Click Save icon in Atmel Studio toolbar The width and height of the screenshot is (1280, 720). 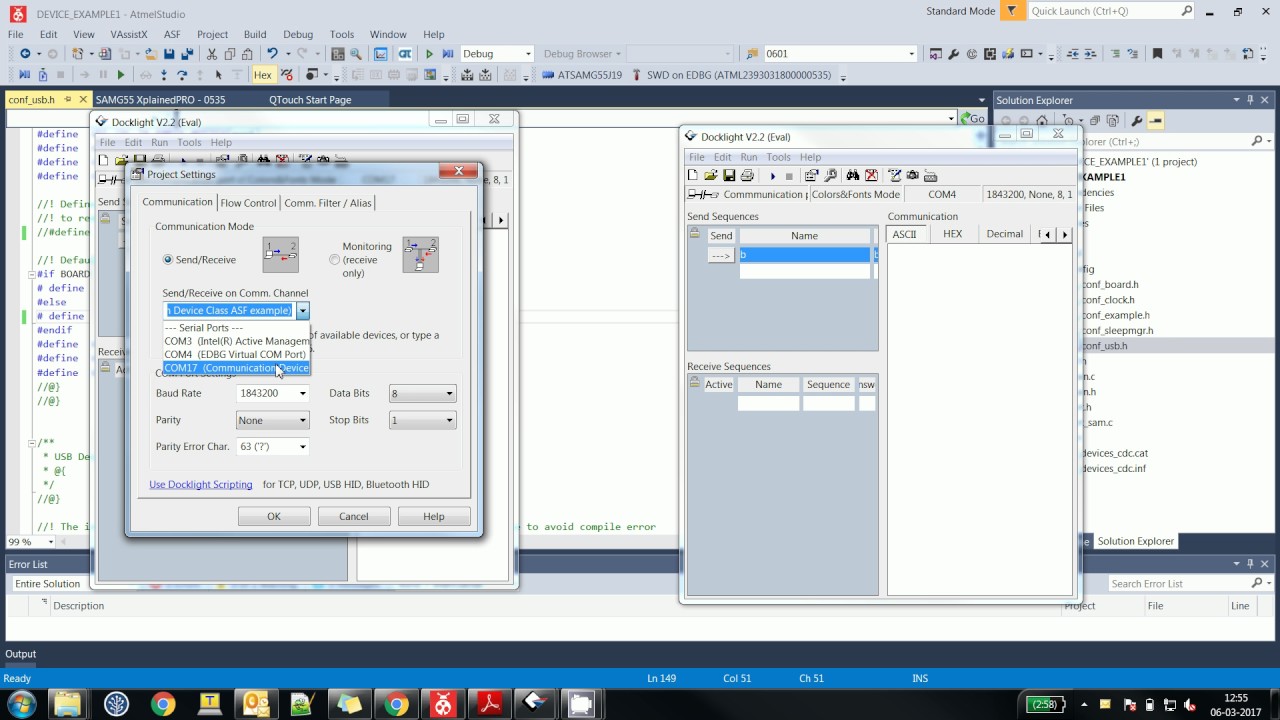coord(169,54)
